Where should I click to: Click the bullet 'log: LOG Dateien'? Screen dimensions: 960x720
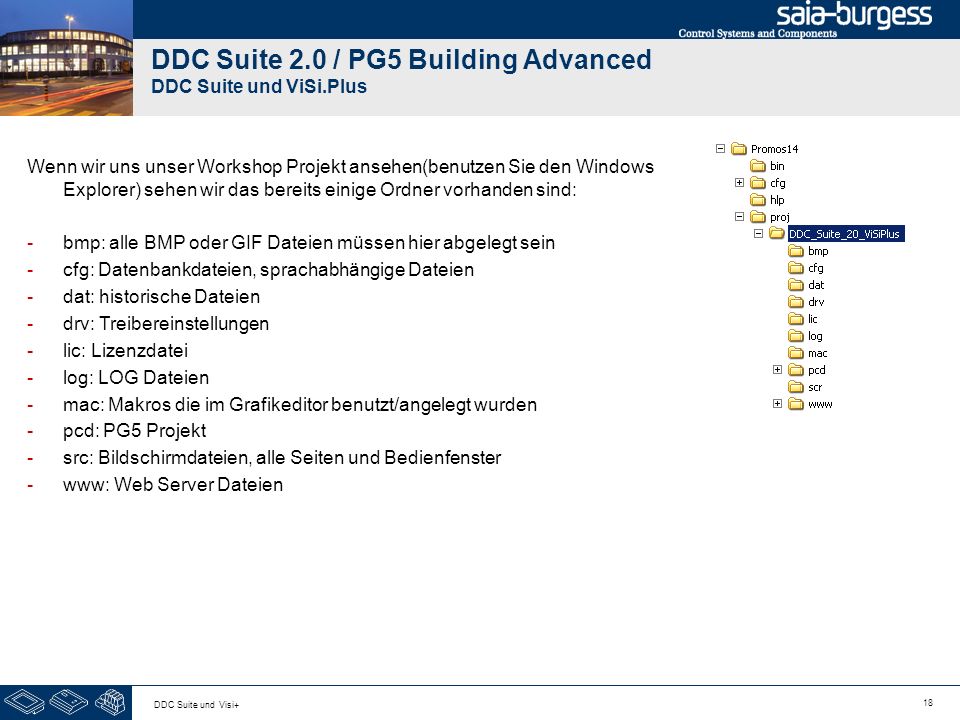click(x=135, y=377)
